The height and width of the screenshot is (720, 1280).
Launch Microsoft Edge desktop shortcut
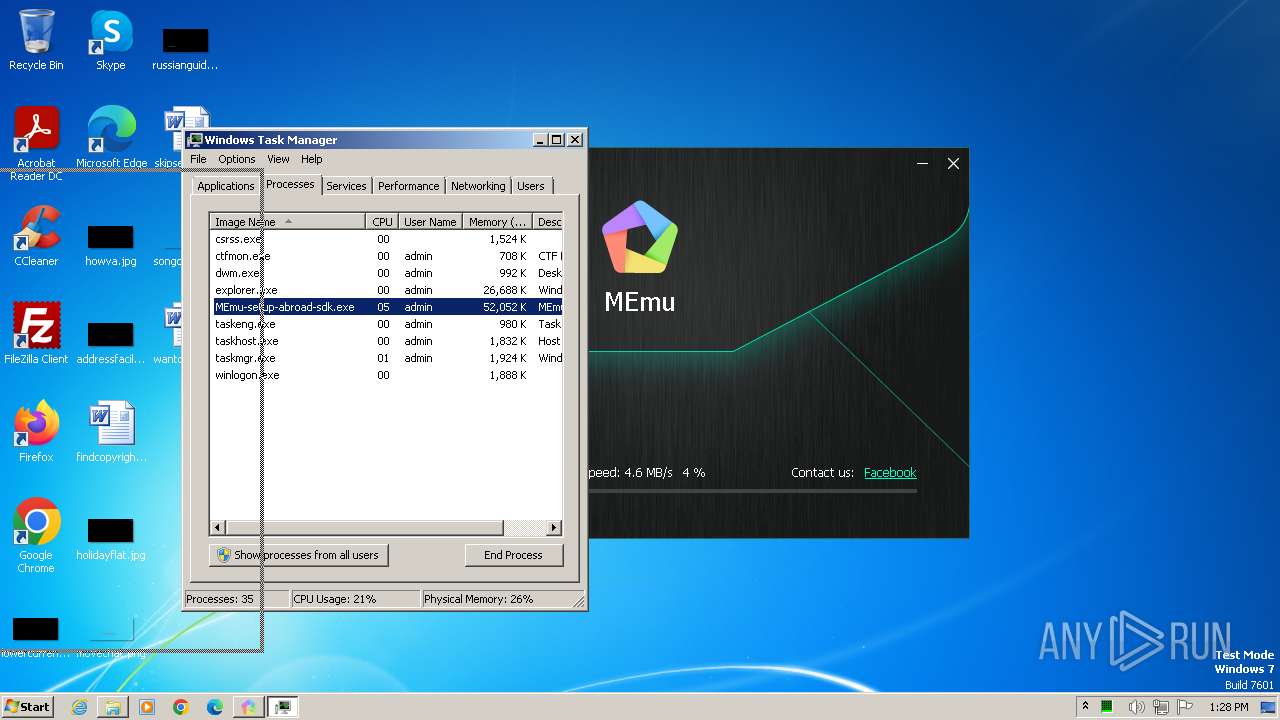click(111, 138)
